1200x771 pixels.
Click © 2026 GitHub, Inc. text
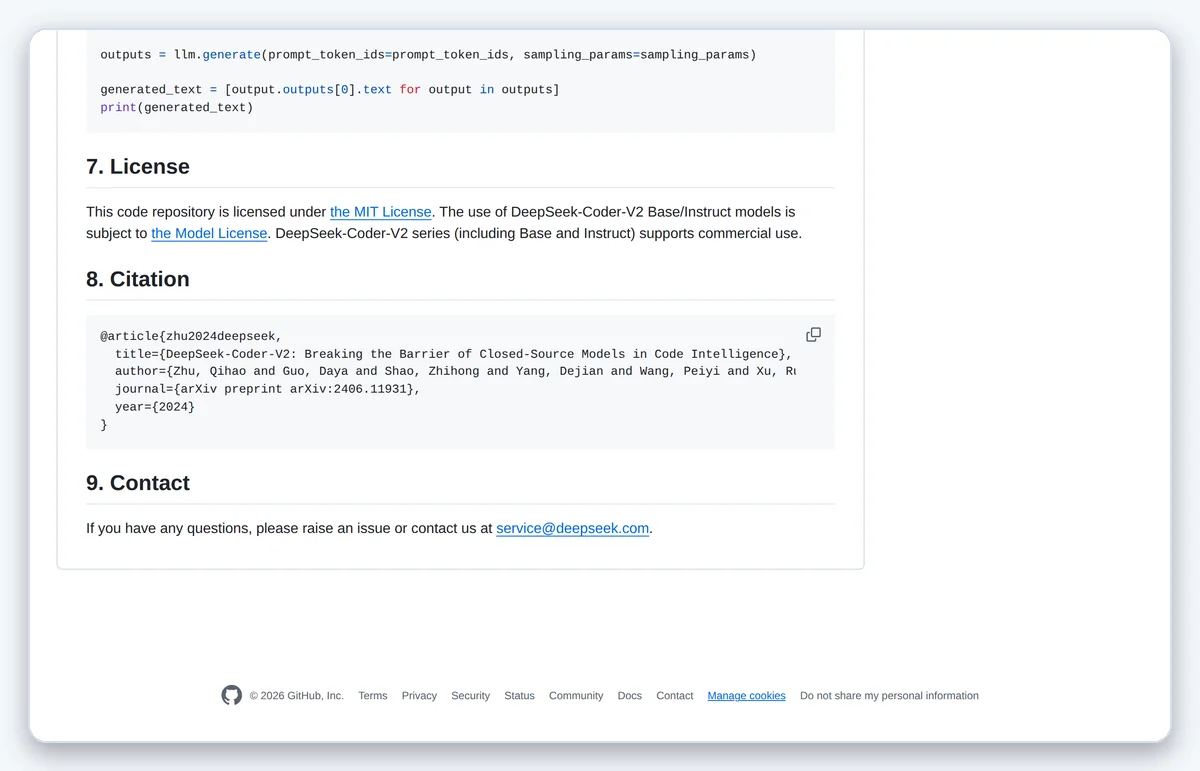coord(296,696)
